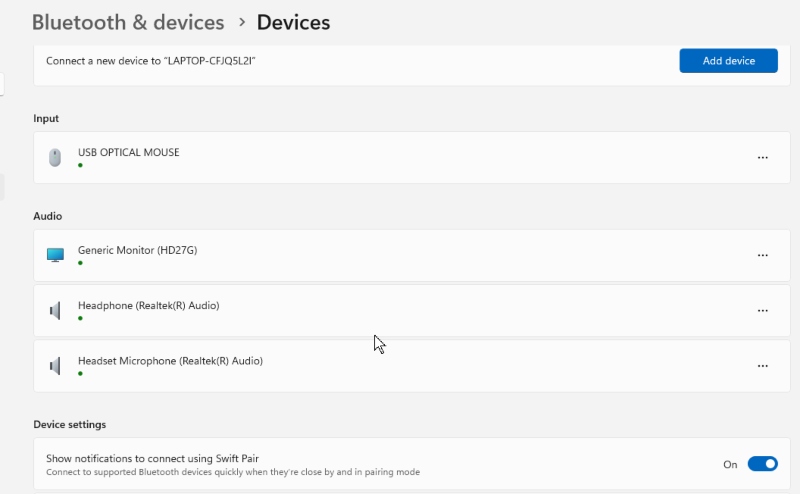The width and height of the screenshot is (800, 494).
Task: Select the Generic Monitor (HD27G) label
Action: [x=137, y=250]
